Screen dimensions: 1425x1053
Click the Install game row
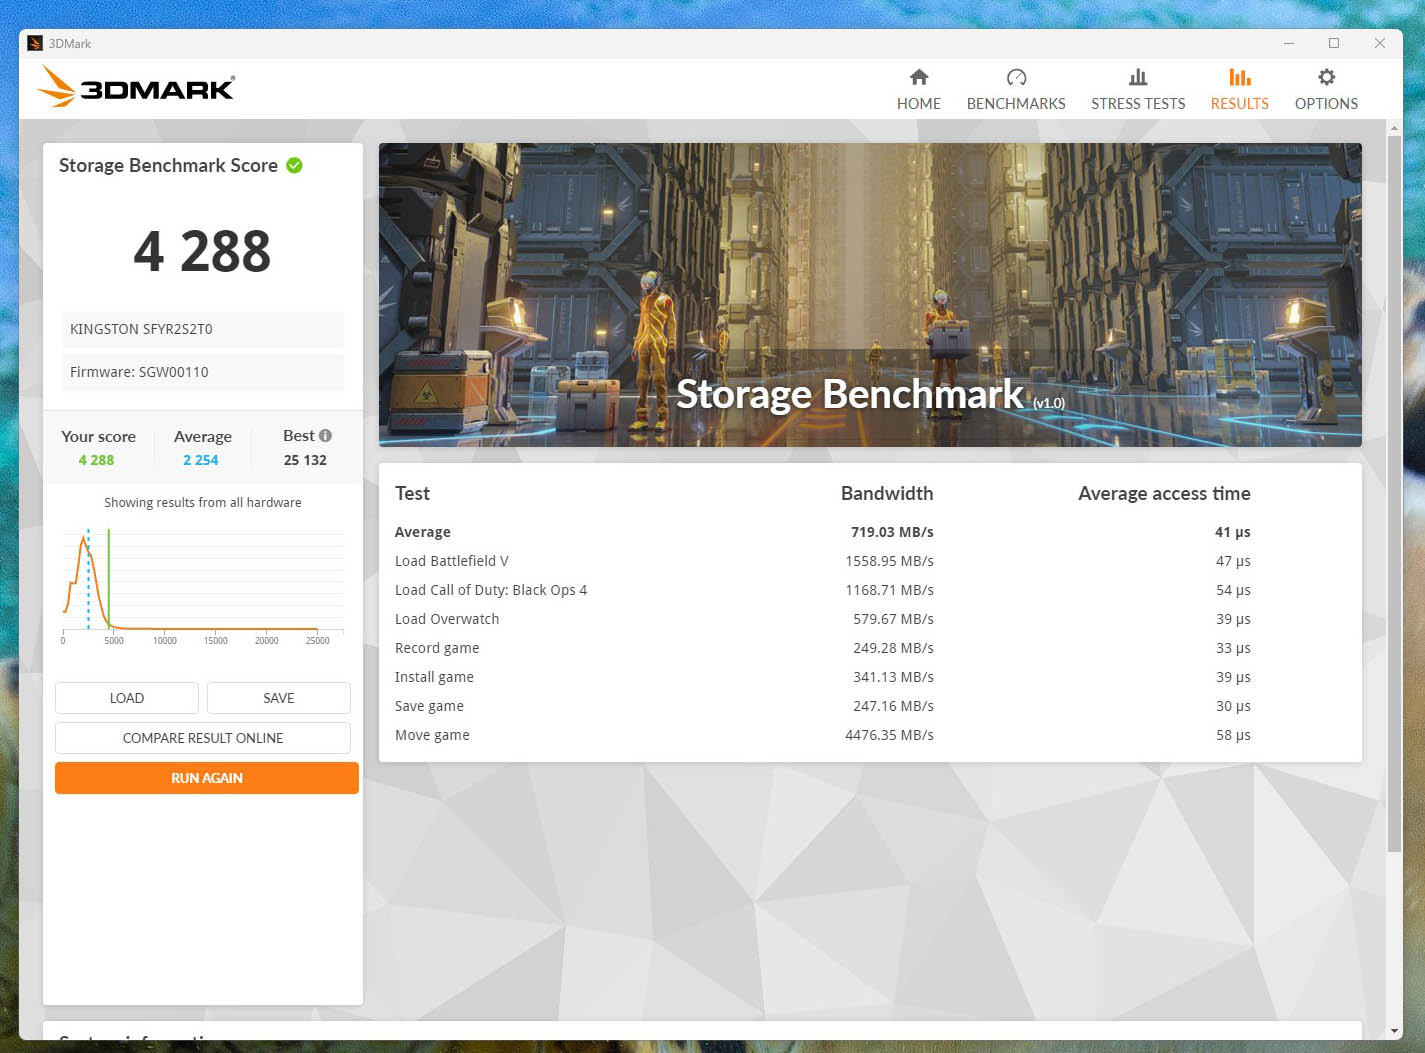[x=870, y=677]
